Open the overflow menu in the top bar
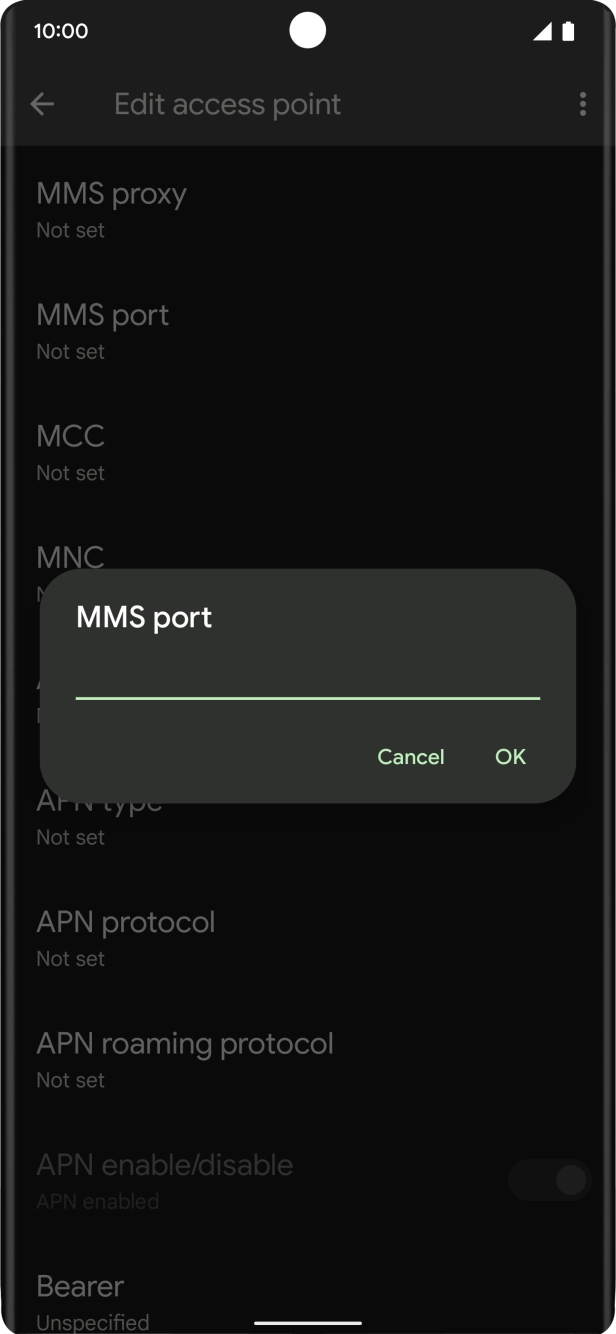 pos(582,104)
